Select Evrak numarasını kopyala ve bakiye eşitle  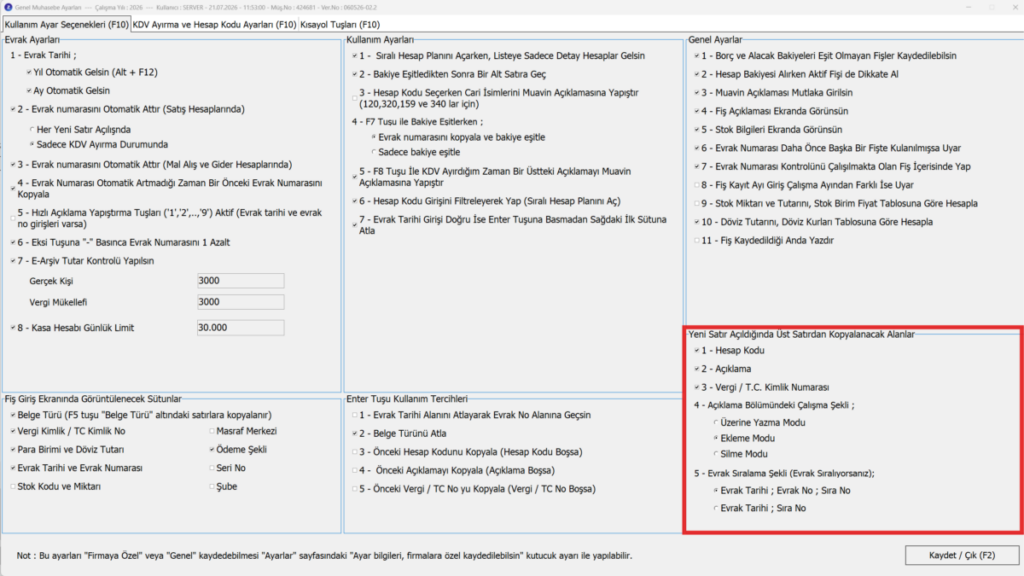pos(374,137)
